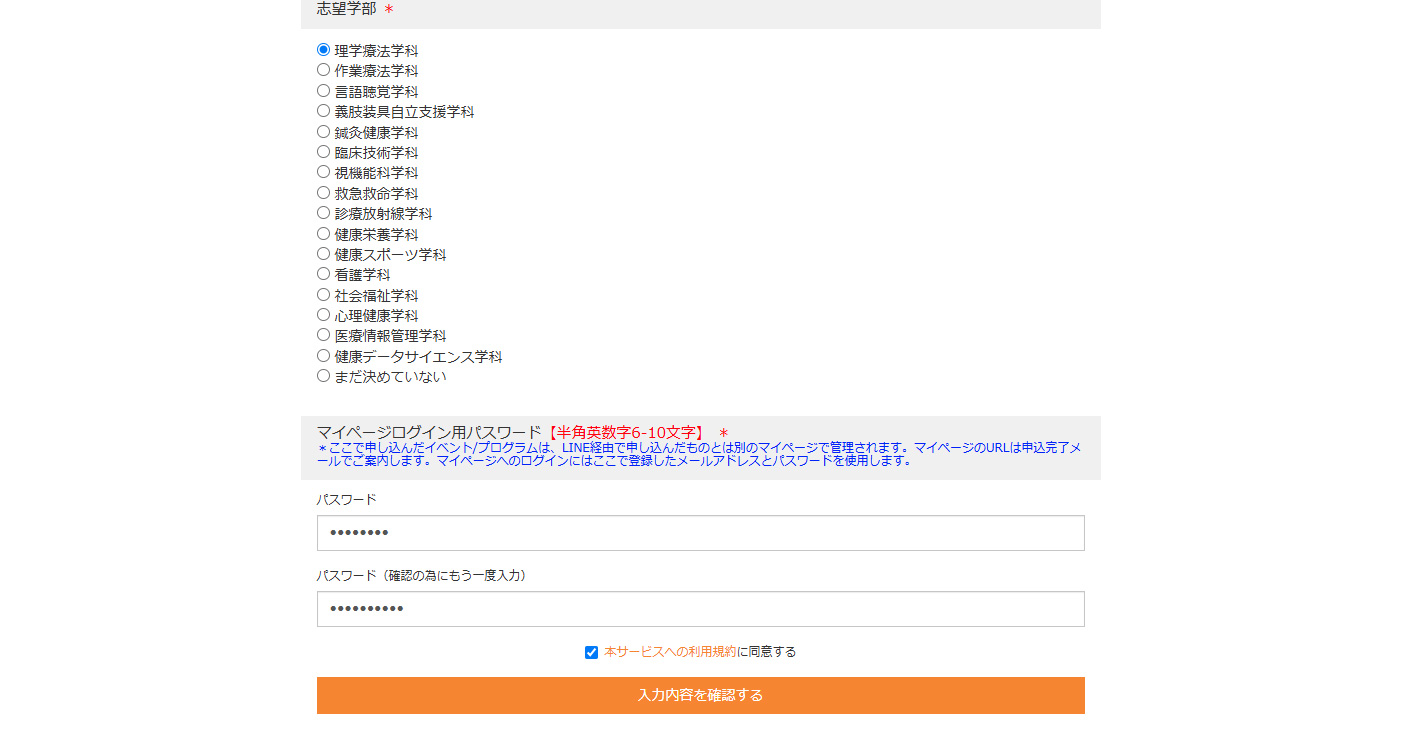Focus the password confirmation input field
The height and width of the screenshot is (755, 1408).
[x=700, y=609]
